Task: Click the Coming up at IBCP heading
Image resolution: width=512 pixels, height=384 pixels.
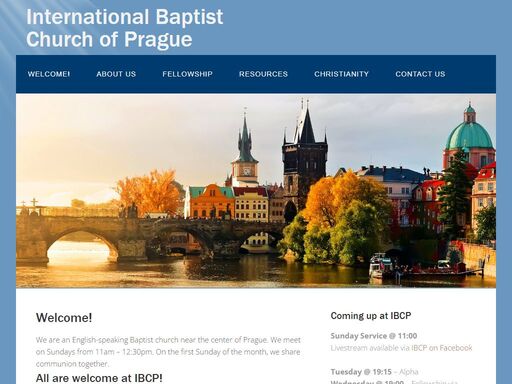Action: [371, 316]
